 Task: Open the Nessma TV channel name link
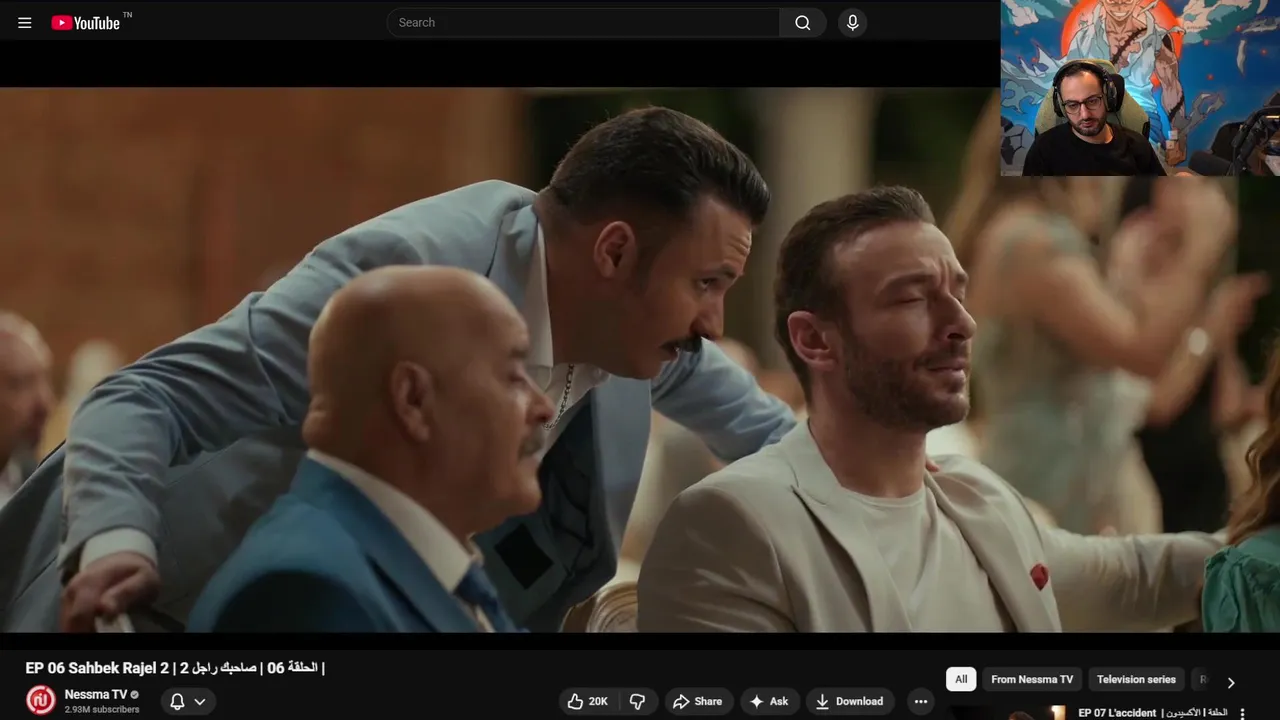coord(95,694)
